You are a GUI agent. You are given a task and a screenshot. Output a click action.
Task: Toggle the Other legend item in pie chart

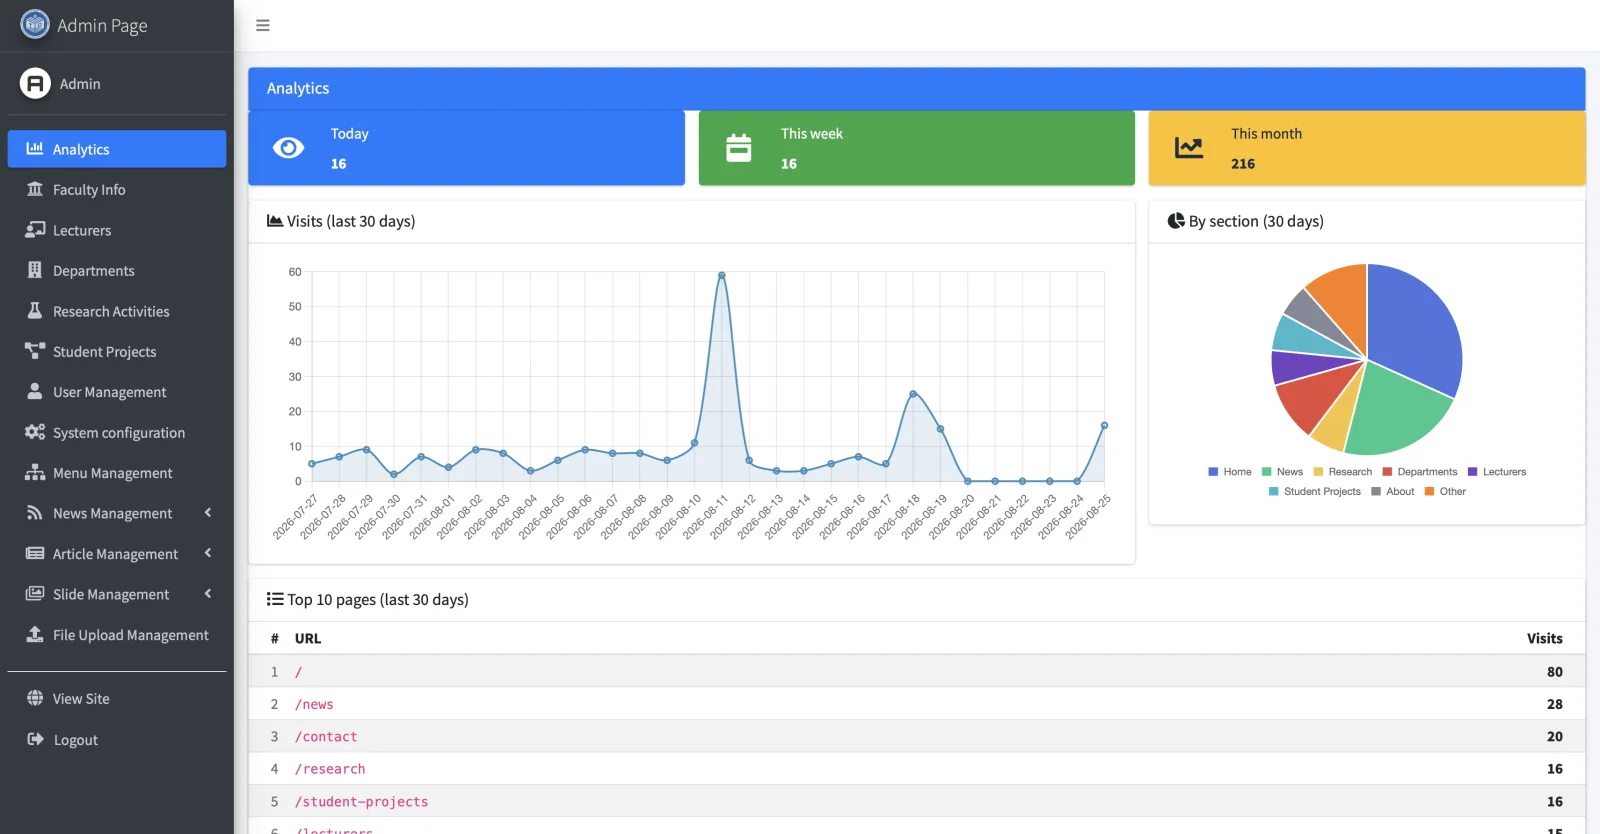(1445, 492)
